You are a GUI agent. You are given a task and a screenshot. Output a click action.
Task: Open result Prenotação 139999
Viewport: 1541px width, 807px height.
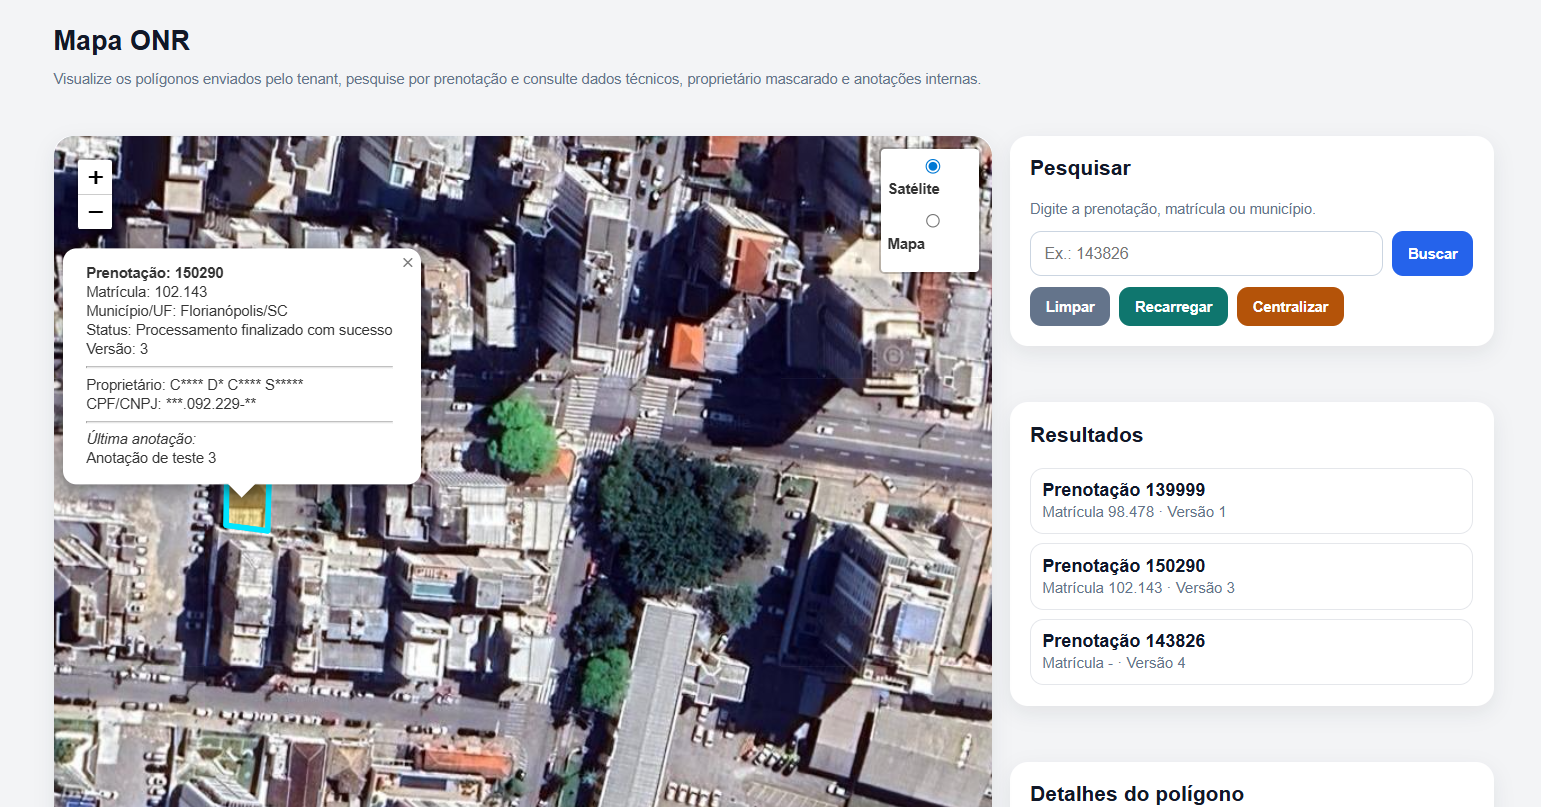(1251, 501)
